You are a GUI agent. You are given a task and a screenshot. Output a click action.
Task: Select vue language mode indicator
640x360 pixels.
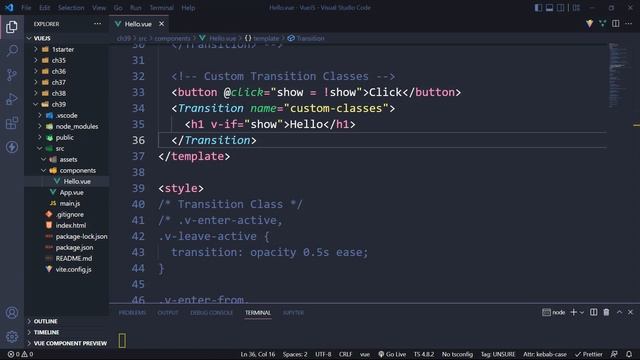(x=364, y=354)
